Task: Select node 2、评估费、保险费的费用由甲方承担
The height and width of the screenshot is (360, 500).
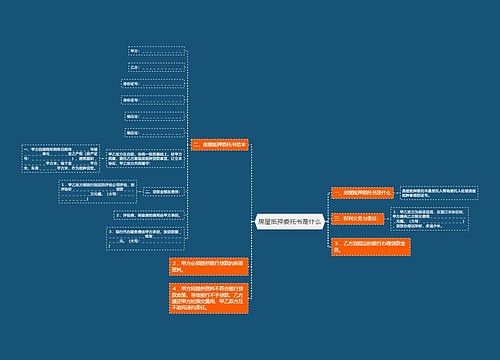Action: pyautogui.click(x=149, y=215)
